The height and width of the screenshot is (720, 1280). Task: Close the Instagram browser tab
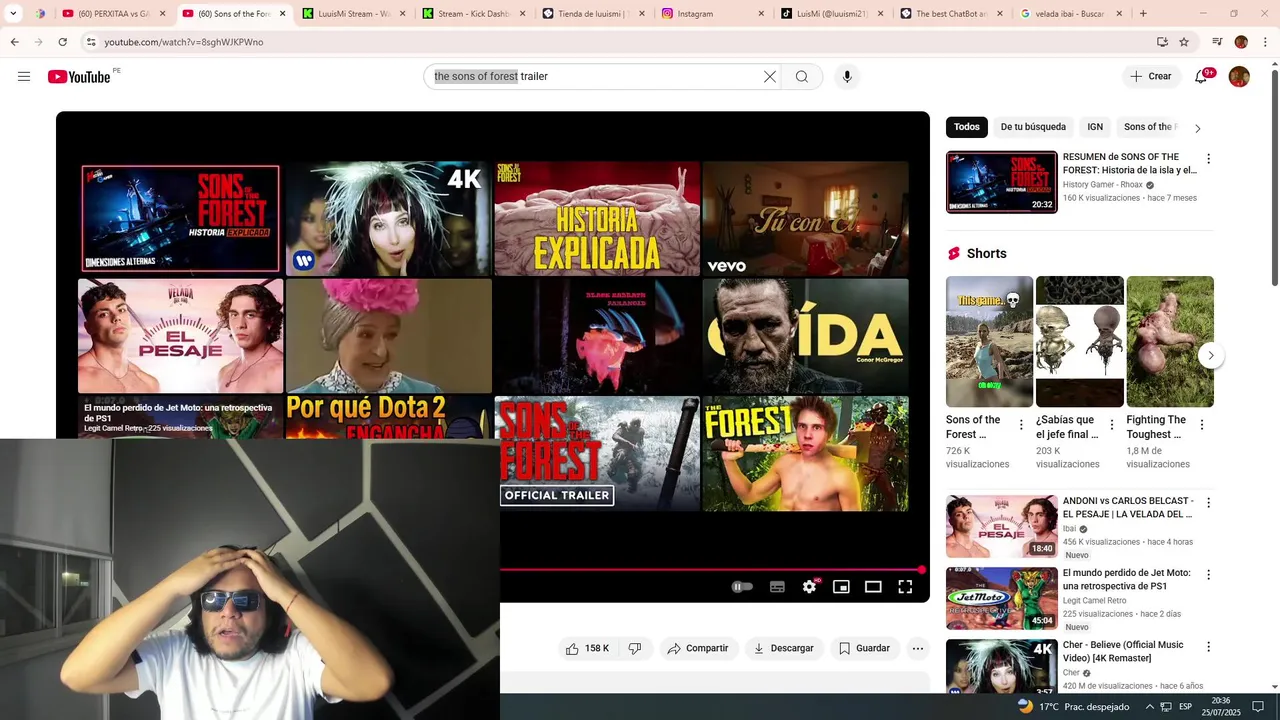tap(761, 14)
